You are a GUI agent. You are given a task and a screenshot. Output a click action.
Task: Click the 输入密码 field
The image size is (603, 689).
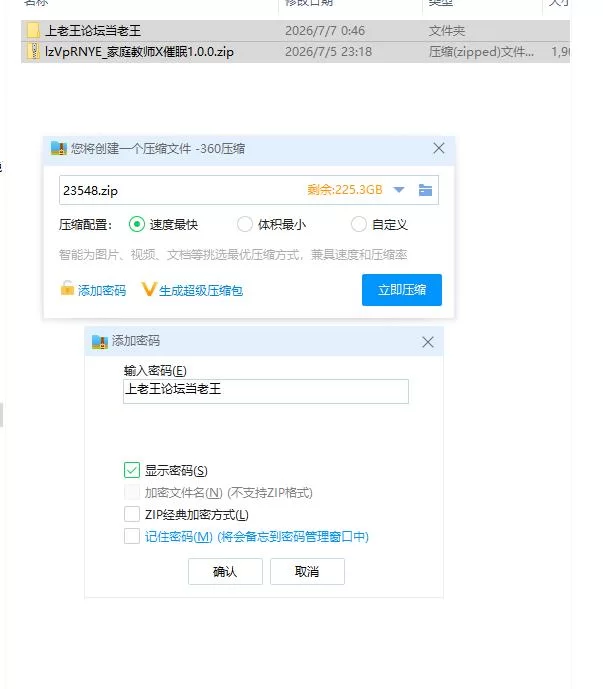(x=265, y=391)
